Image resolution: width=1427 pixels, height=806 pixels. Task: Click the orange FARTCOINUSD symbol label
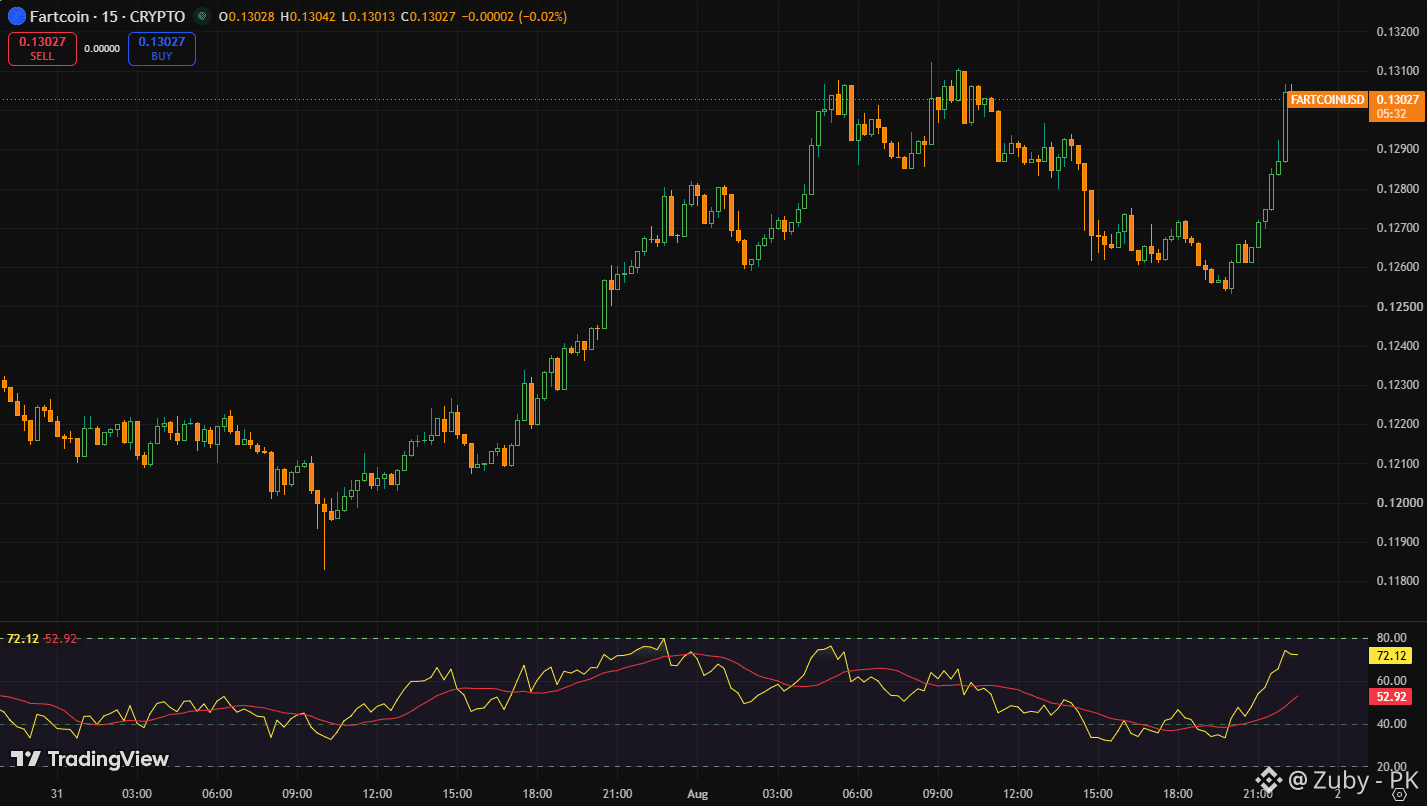coord(1327,99)
